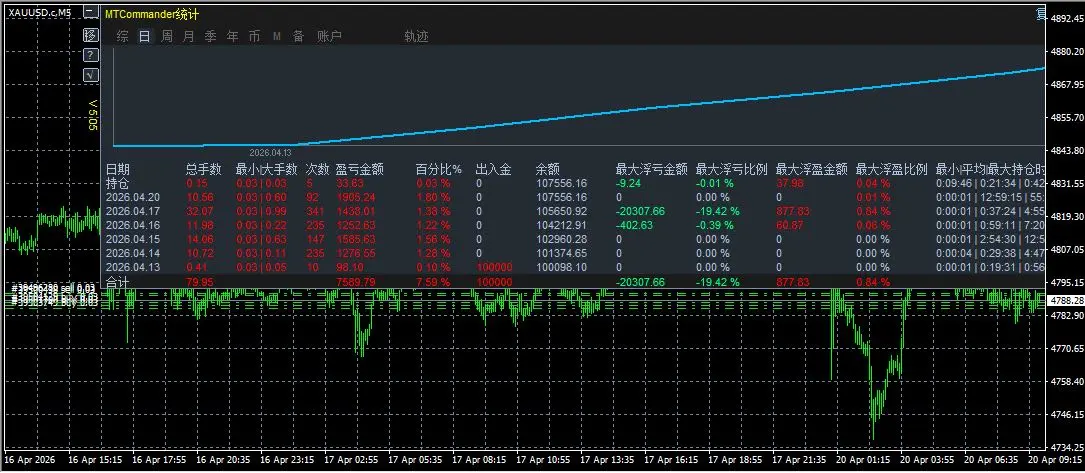The height and width of the screenshot is (473, 1085).
Task: Click the 百分比% column header
Action: 439,169
